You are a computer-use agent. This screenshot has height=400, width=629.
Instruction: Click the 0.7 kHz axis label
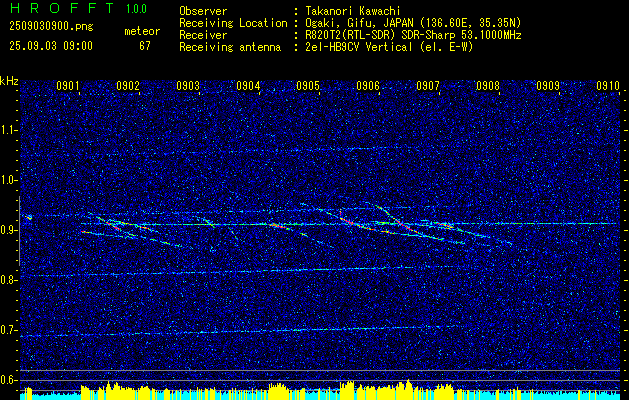8,330
